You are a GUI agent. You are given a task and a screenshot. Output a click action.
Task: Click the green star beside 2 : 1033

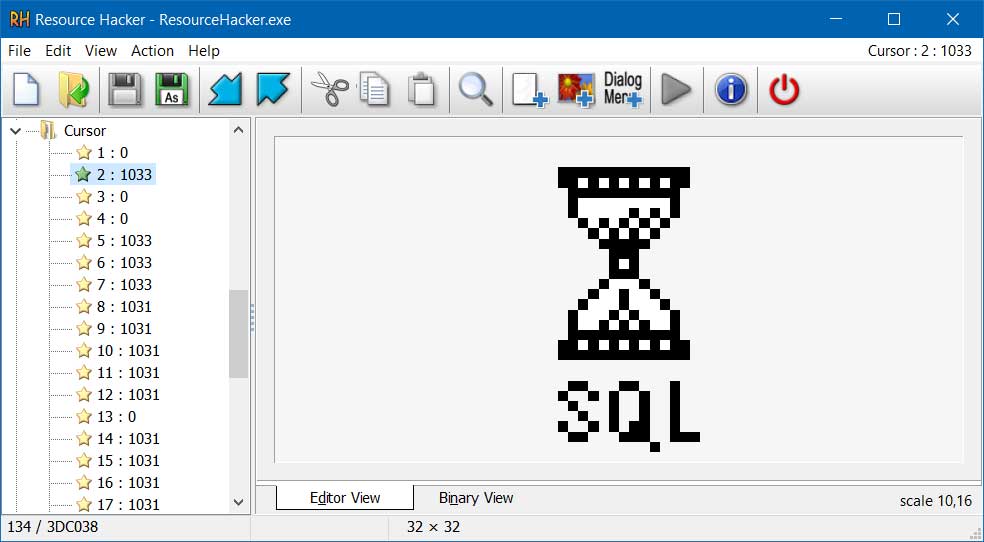83,174
